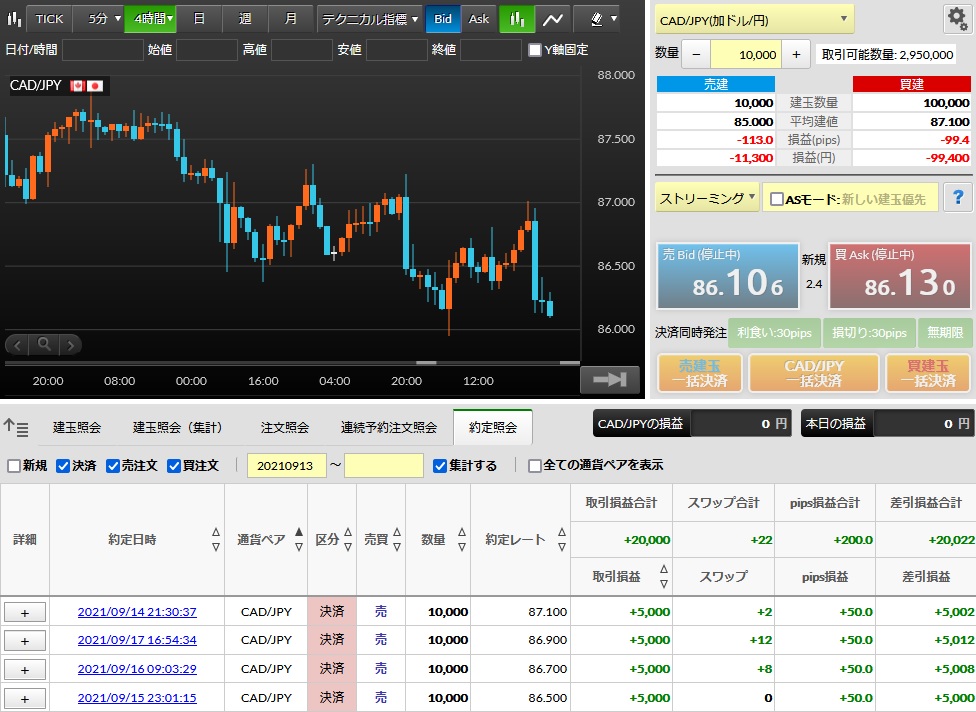976x712 pixels.
Task: Uncheck the 買注文 filter checkbox
Action: [174, 466]
